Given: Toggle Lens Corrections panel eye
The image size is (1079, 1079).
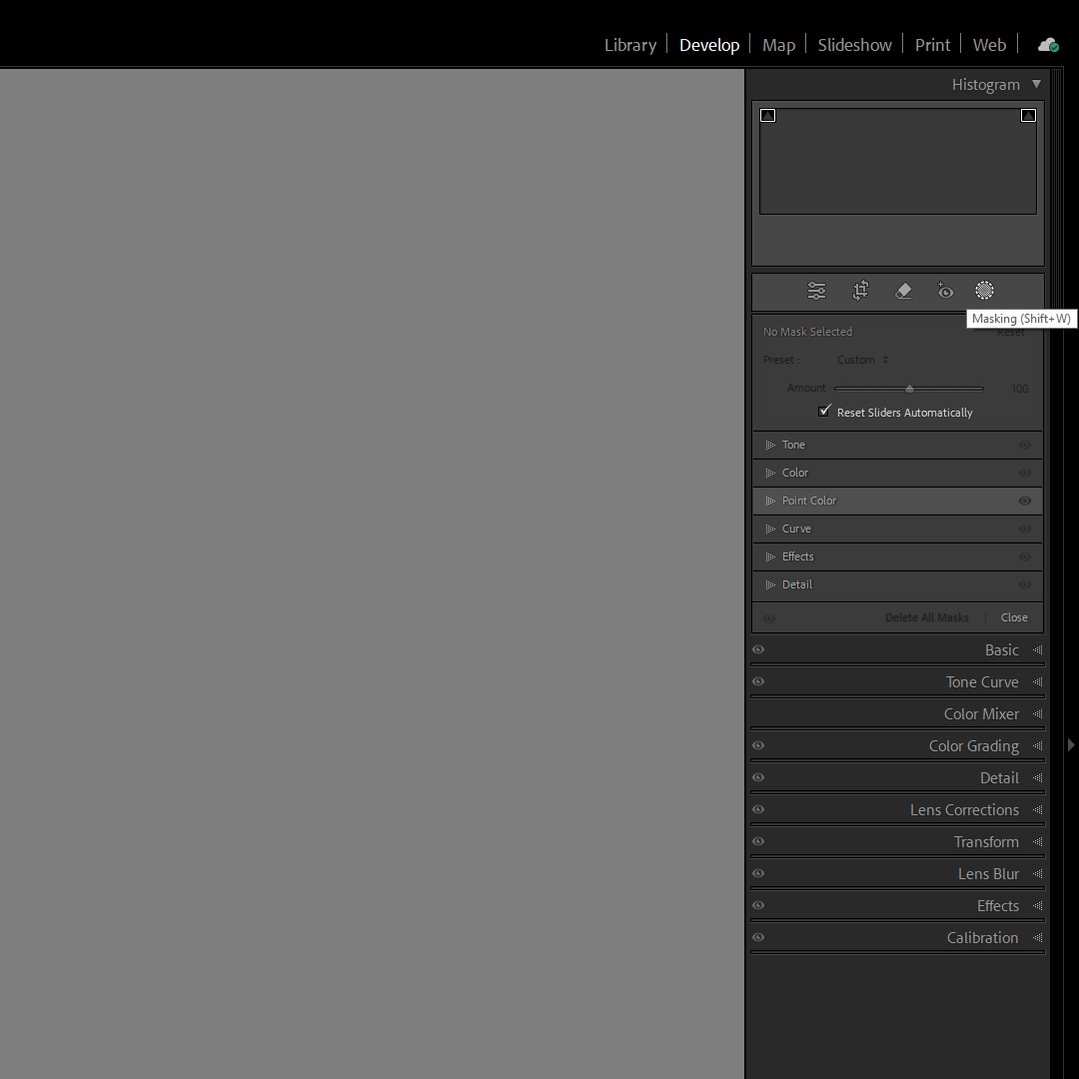Looking at the screenshot, I should point(758,809).
